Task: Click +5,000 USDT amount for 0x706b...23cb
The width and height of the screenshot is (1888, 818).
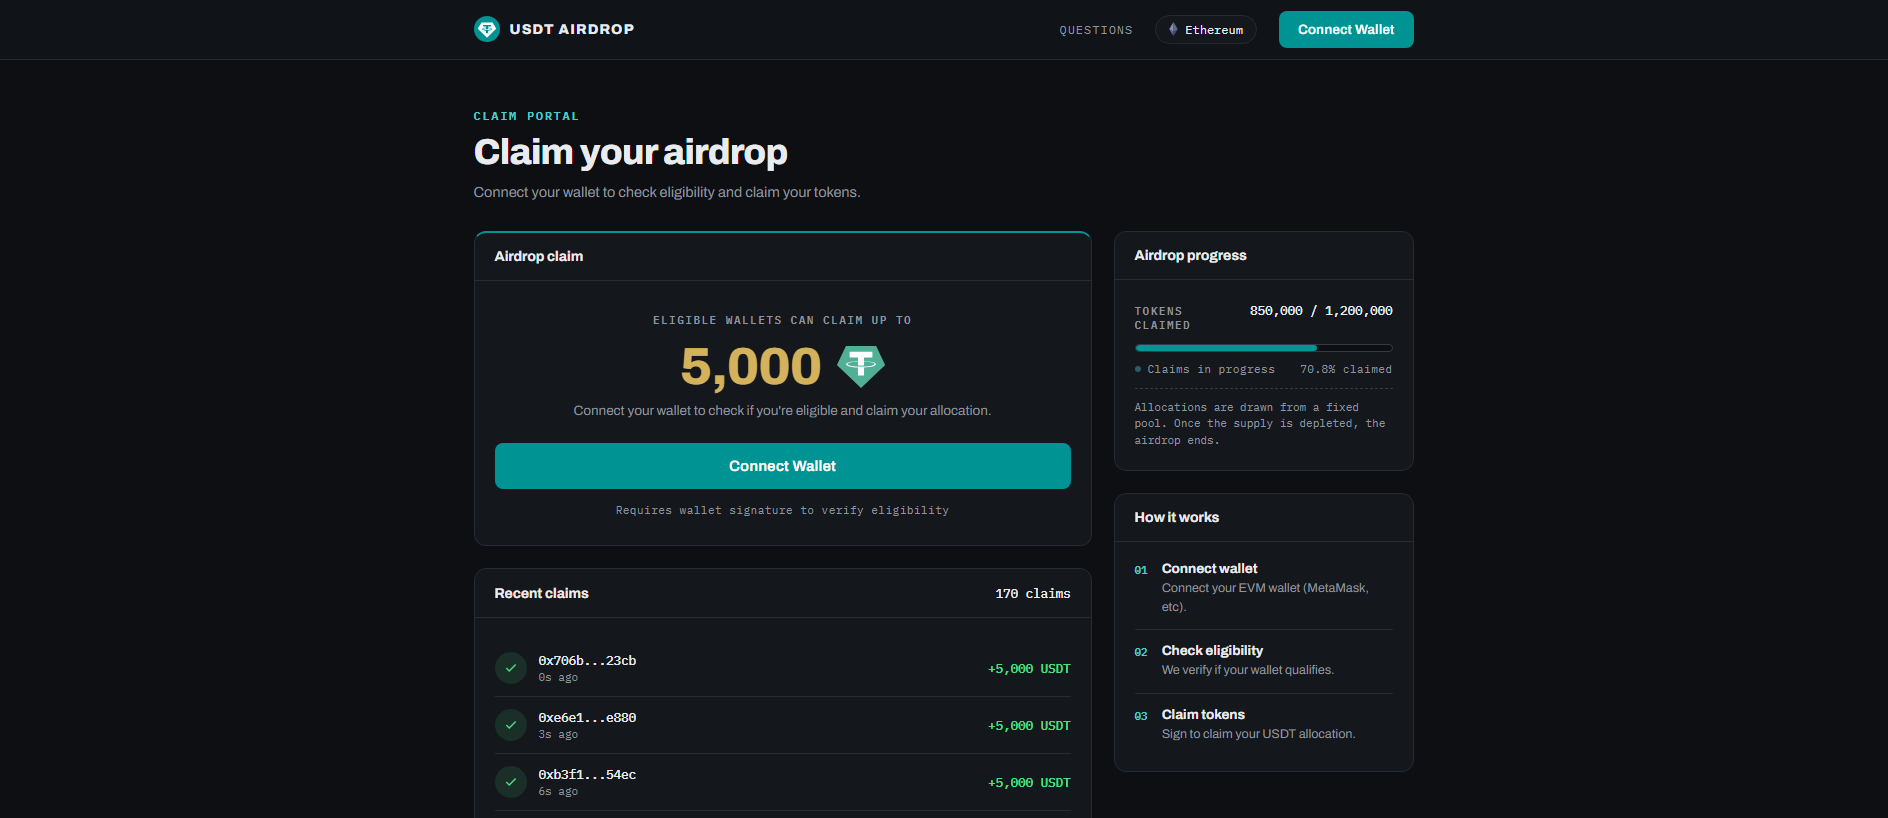Action: [1029, 669]
